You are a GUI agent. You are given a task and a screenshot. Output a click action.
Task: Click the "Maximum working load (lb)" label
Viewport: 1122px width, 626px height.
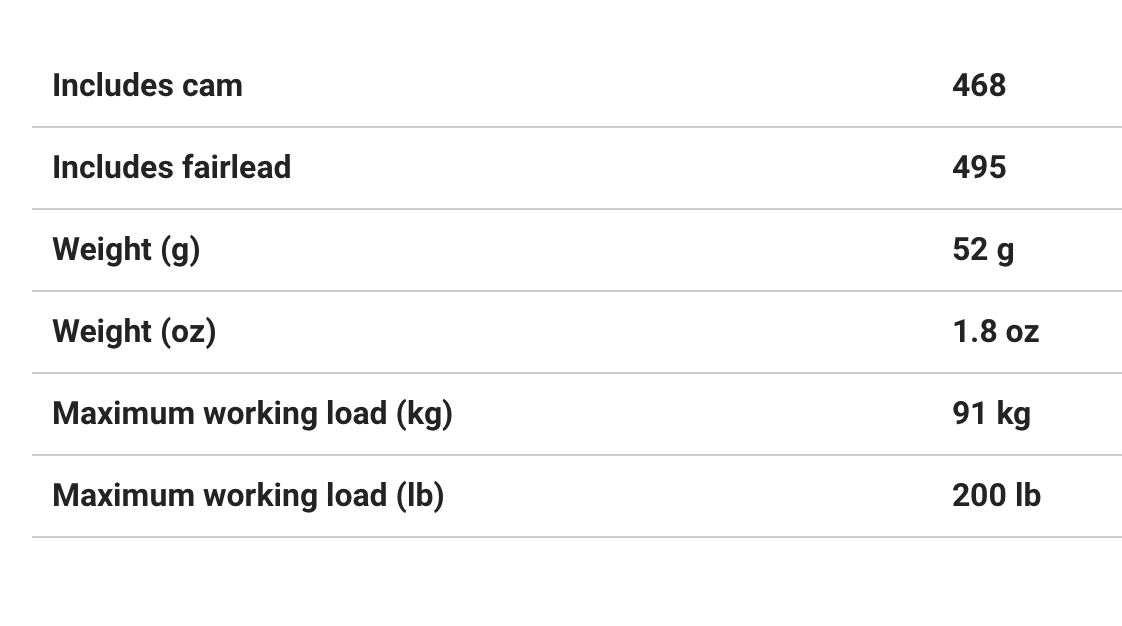[x=248, y=496]
